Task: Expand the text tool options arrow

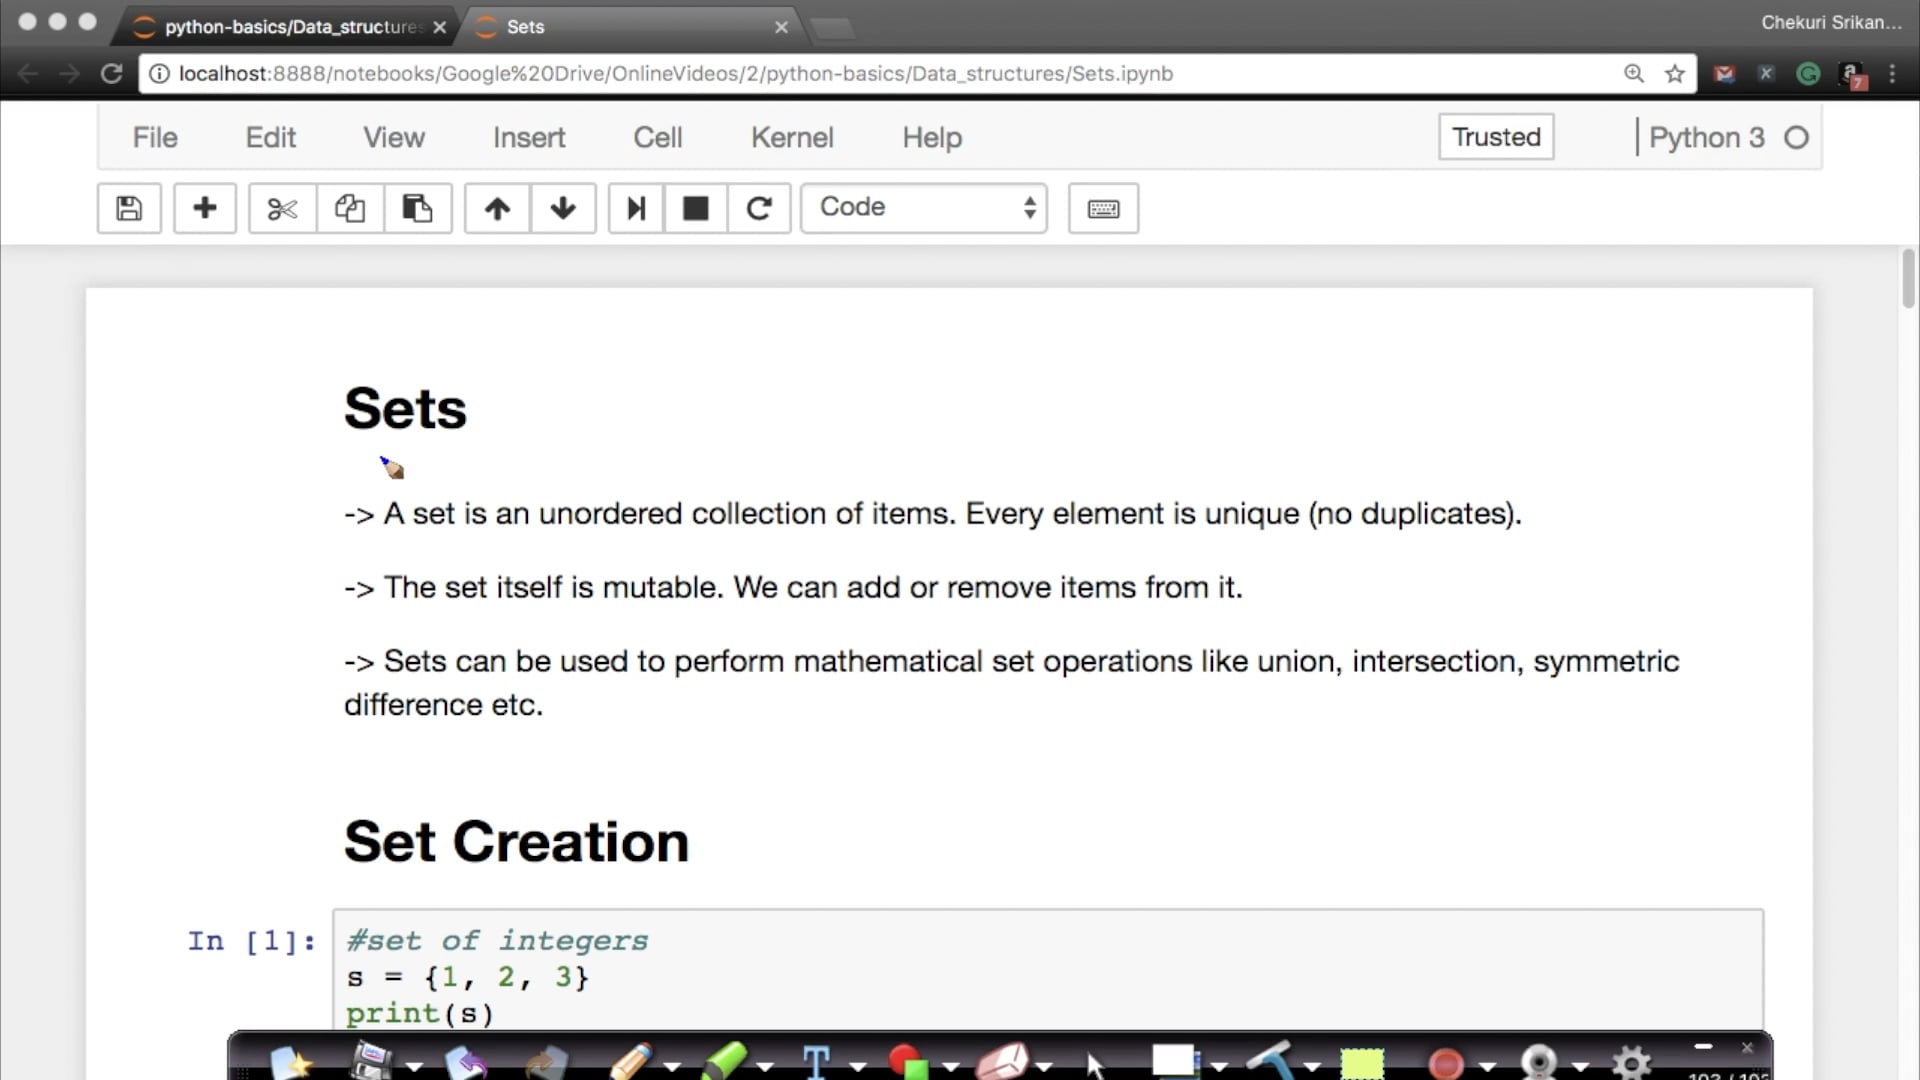Action: [x=857, y=1067]
